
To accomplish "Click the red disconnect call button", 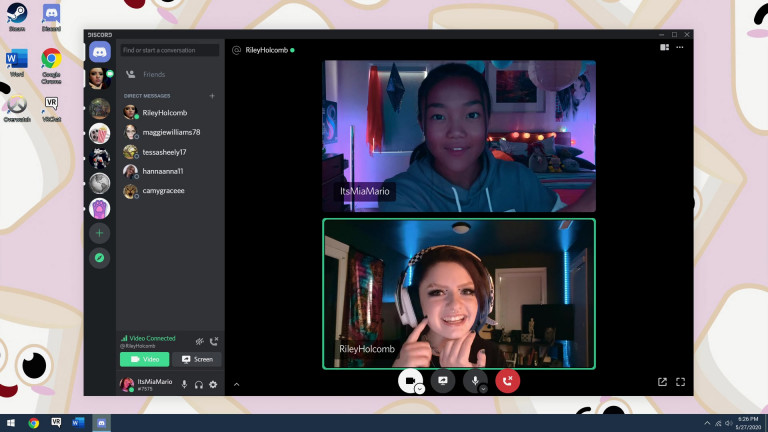I will click(507, 381).
